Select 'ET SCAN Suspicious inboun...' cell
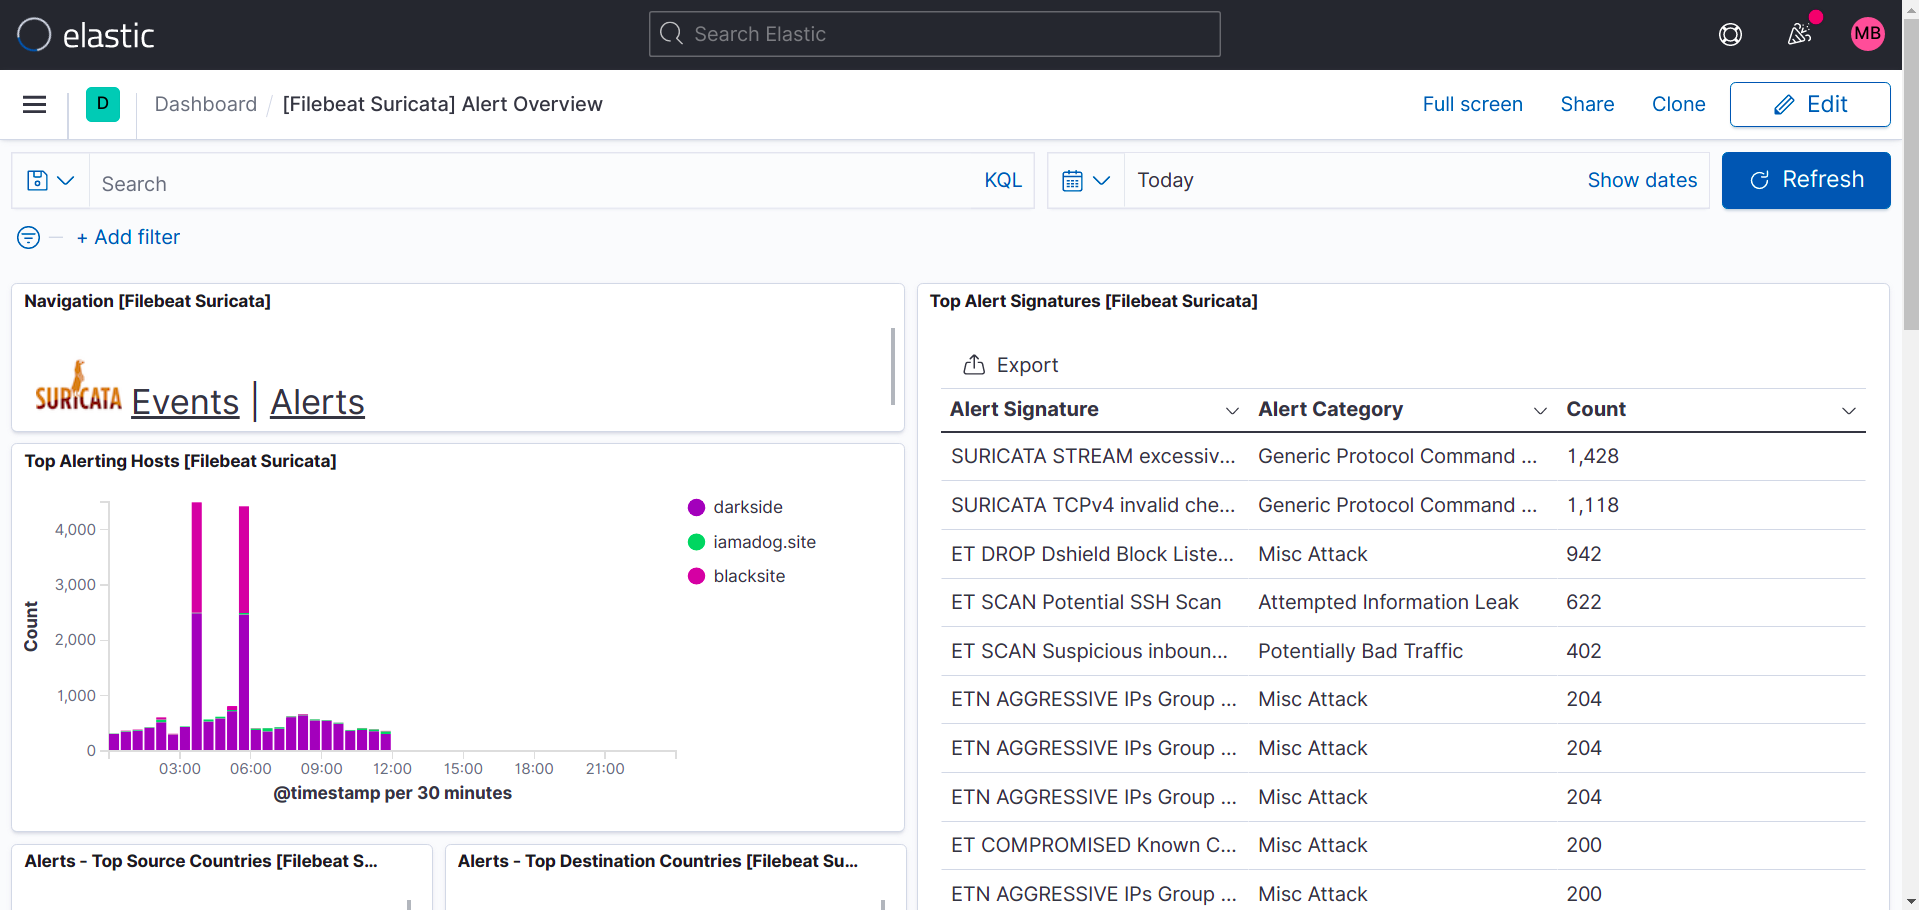The image size is (1919, 910). click(1089, 651)
